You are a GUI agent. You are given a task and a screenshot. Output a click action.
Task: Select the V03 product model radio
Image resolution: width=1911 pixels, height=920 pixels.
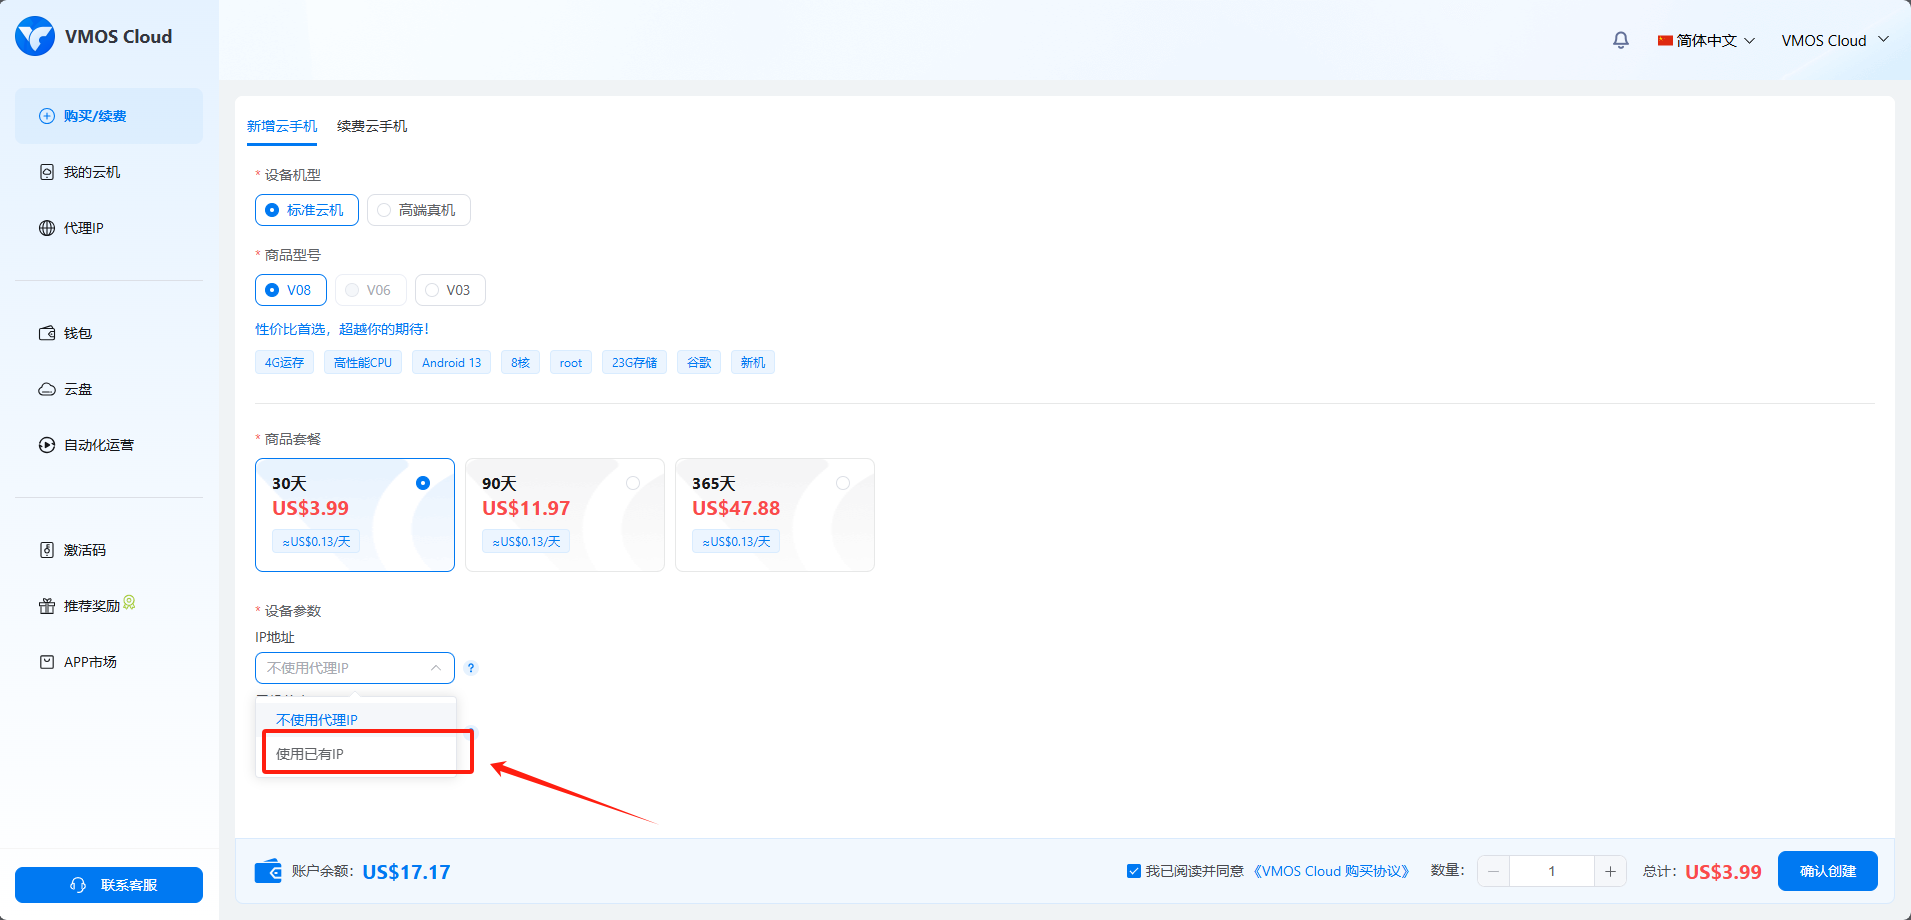[432, 290]
